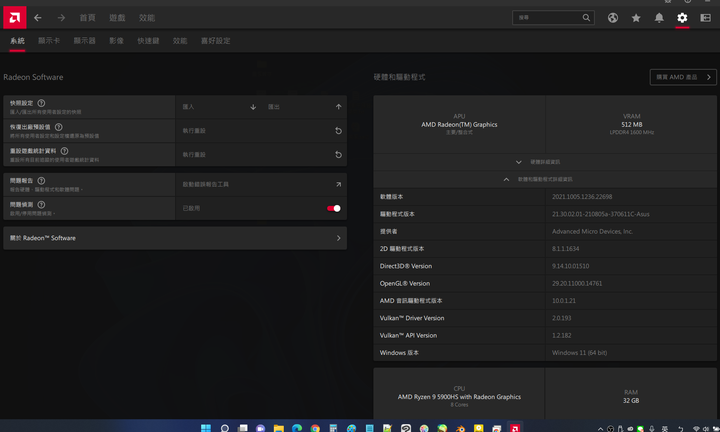This screenshot has width=720, height=432.
Task: Click OpenGL Version row label
Action: click(405, 283)
